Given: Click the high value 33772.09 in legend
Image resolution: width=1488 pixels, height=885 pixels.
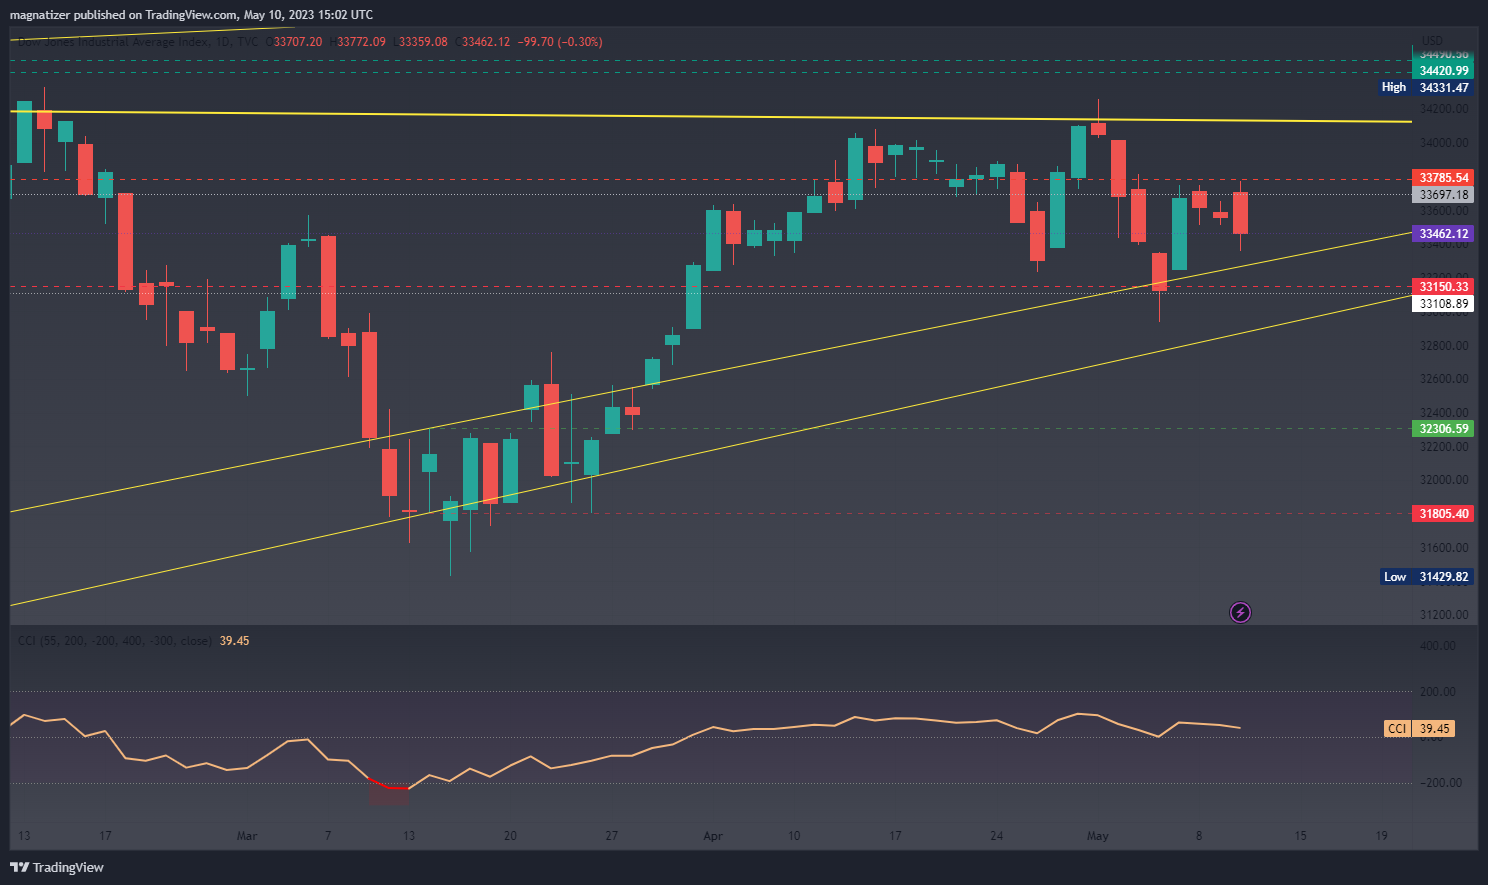Looking at the screenshot, I should pos(361,42).
